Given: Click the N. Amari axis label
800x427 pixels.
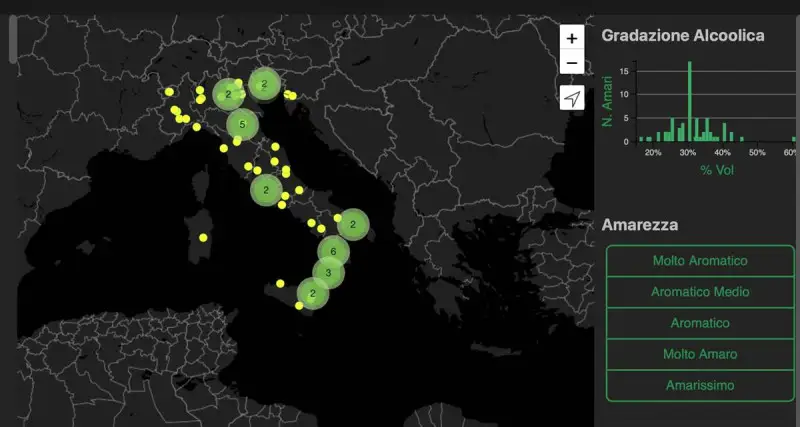Looking at the screenshot, I should point(607,101).
